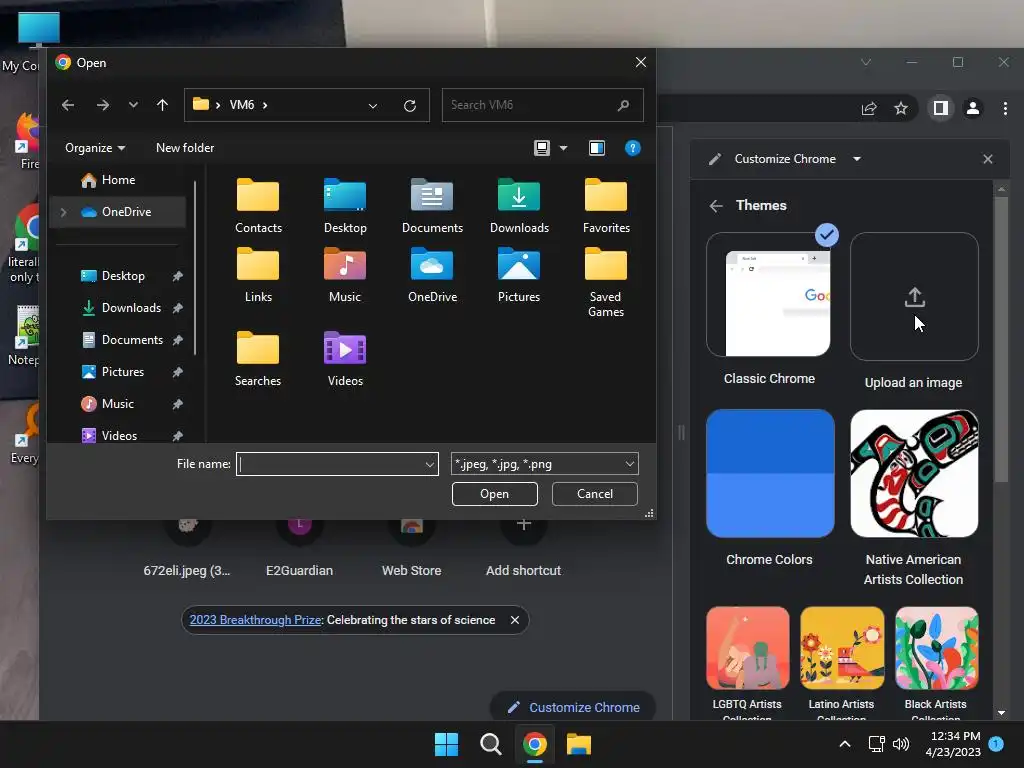Share this page in Chrome

869,108
